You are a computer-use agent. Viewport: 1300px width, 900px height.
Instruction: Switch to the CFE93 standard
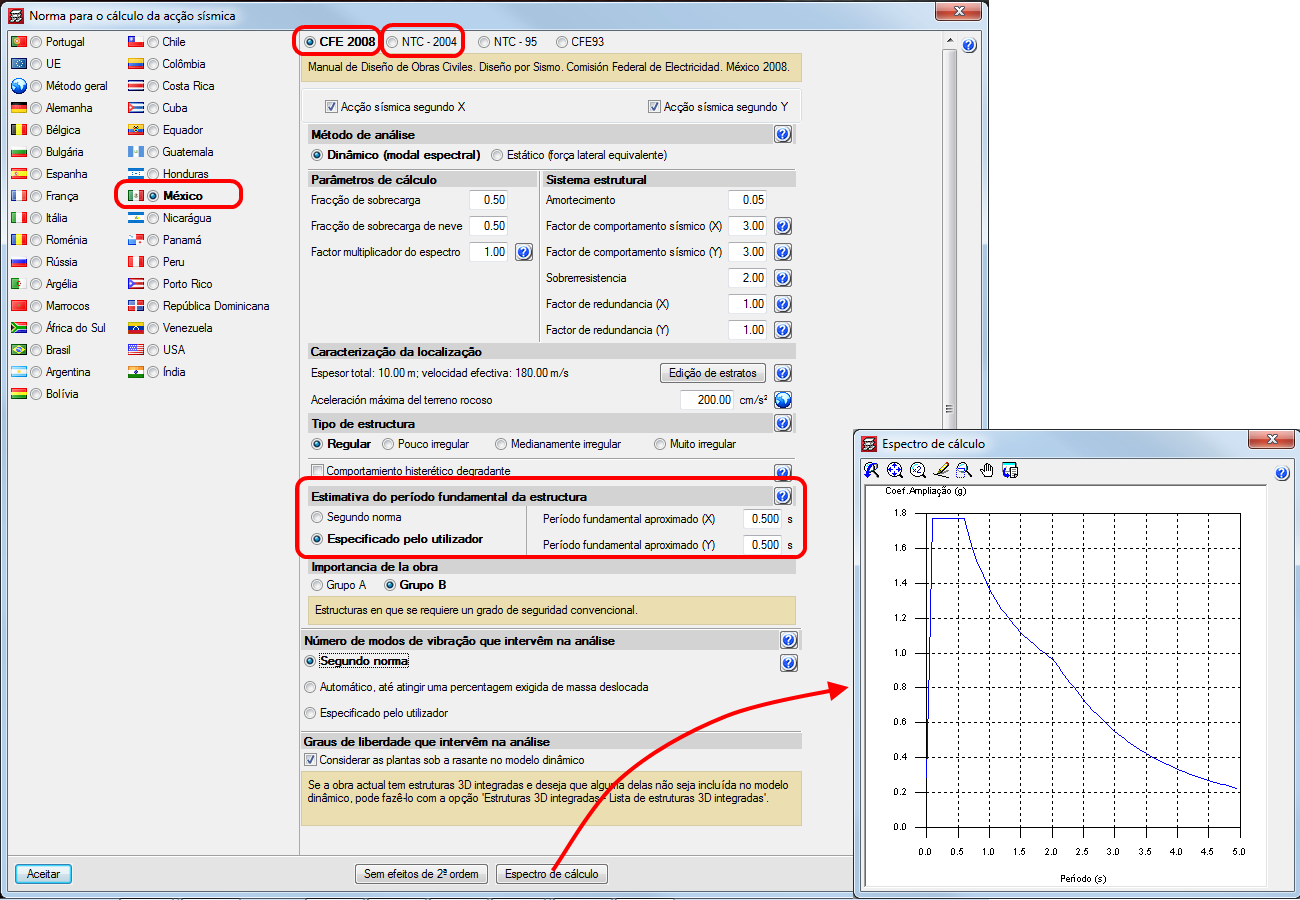[x=562, y=42]
